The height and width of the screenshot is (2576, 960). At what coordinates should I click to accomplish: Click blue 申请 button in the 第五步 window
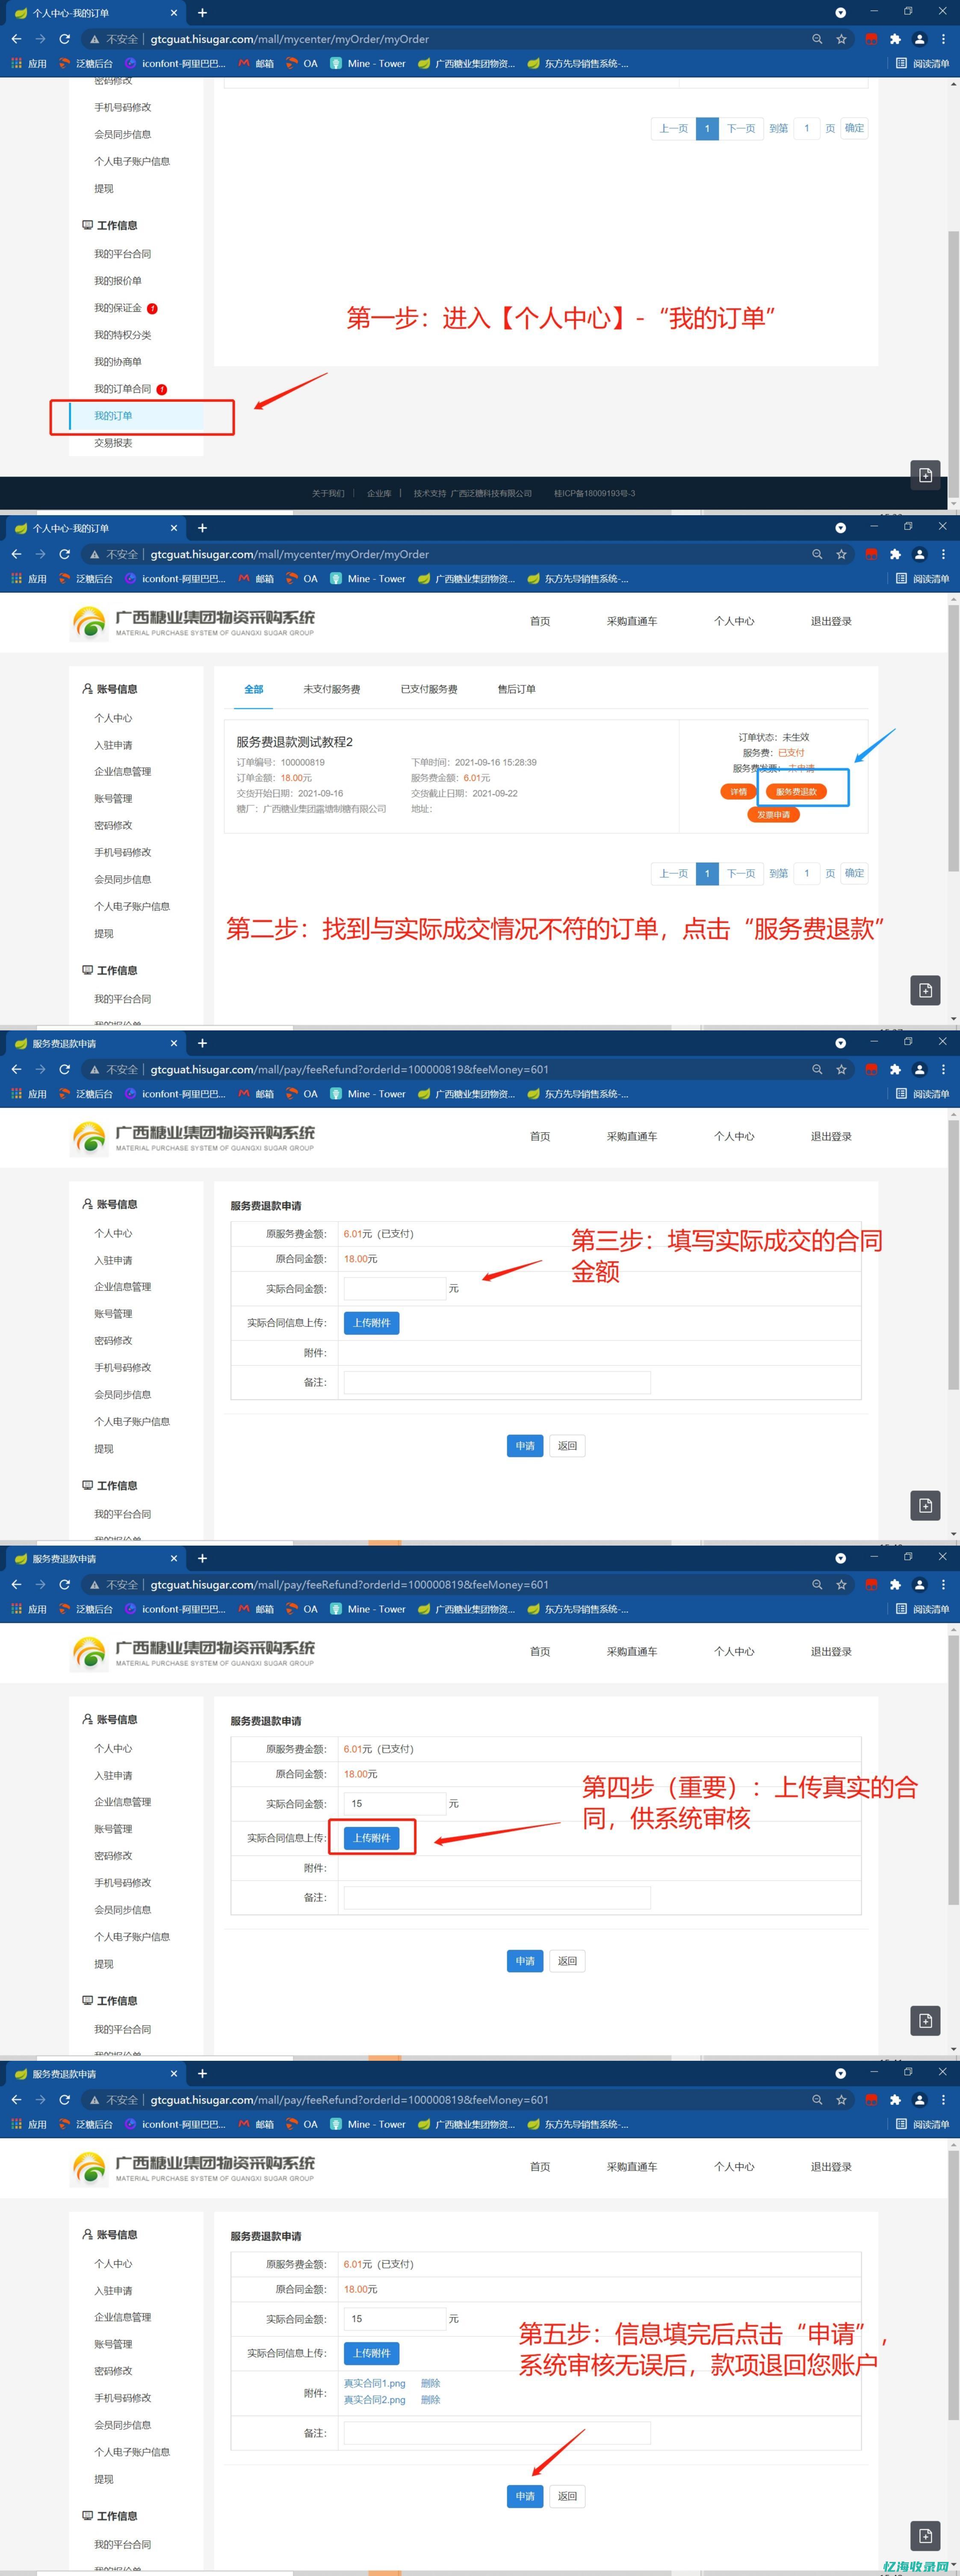[525, 2496]
